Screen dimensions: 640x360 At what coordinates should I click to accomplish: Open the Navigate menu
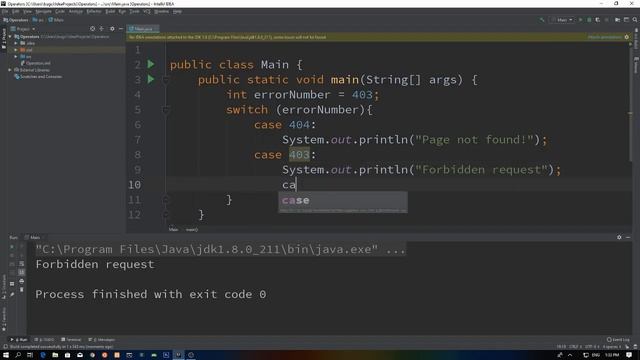43,11
